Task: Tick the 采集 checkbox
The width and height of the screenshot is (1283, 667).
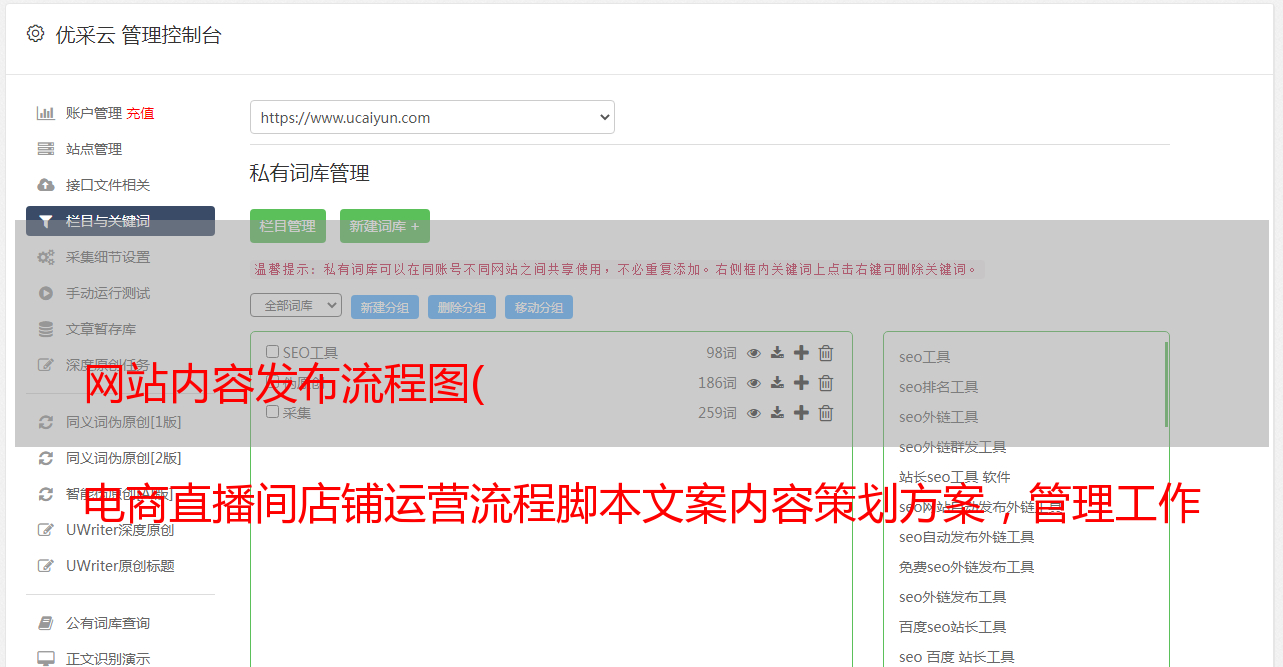Action: tap(273, 412)
